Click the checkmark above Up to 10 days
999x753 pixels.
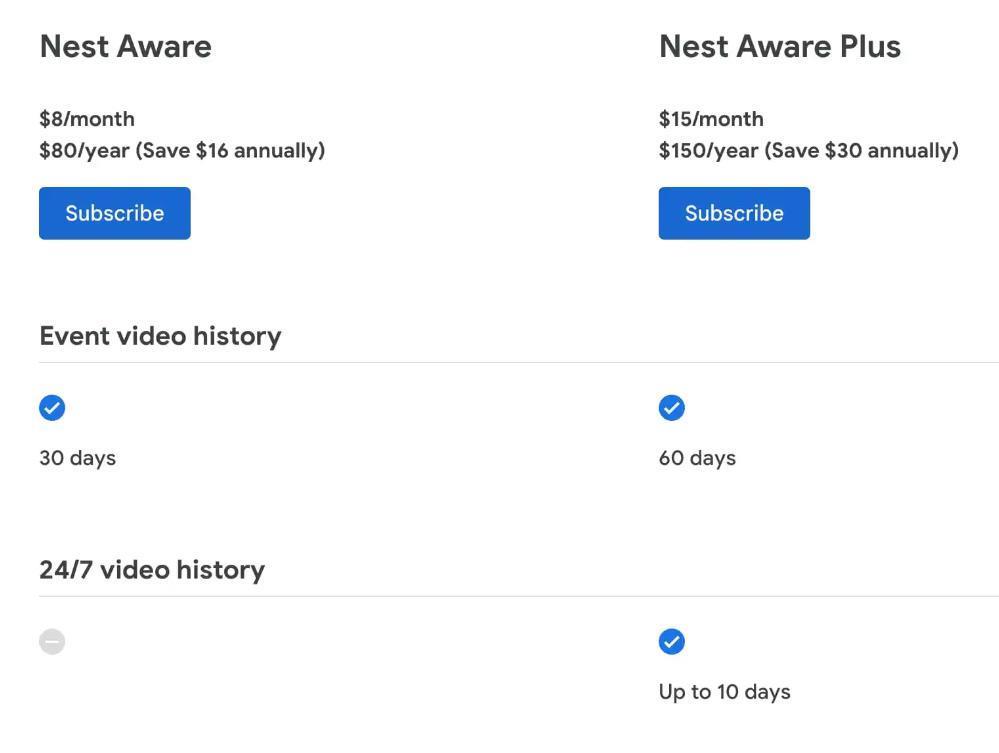pyautogui.click(x=671, y=641)
